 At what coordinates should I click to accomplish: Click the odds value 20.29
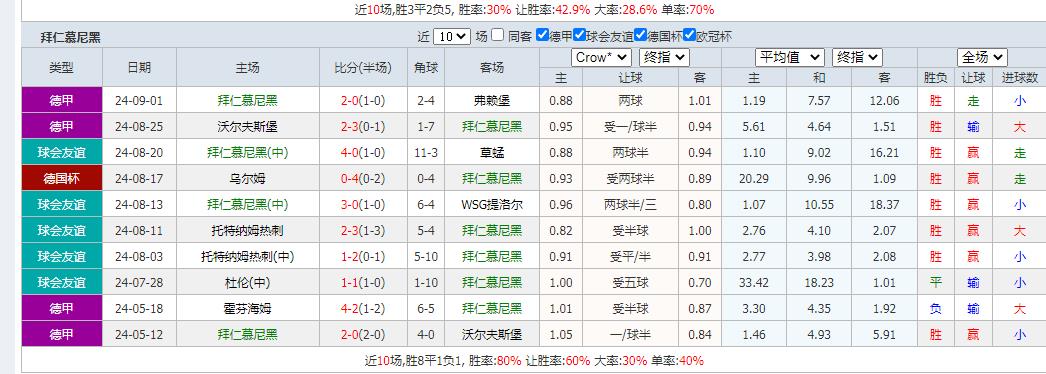754,179
